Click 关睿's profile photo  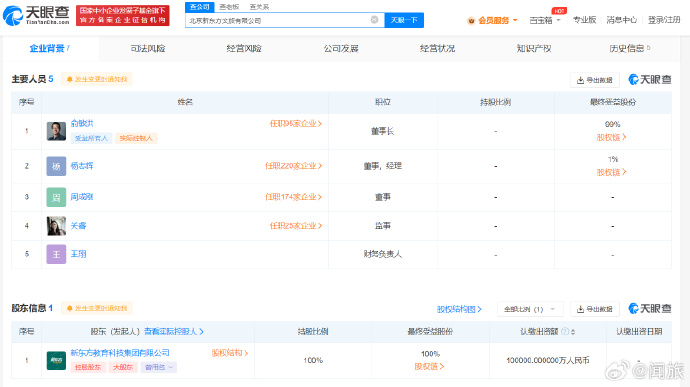[x=56, y=226]
